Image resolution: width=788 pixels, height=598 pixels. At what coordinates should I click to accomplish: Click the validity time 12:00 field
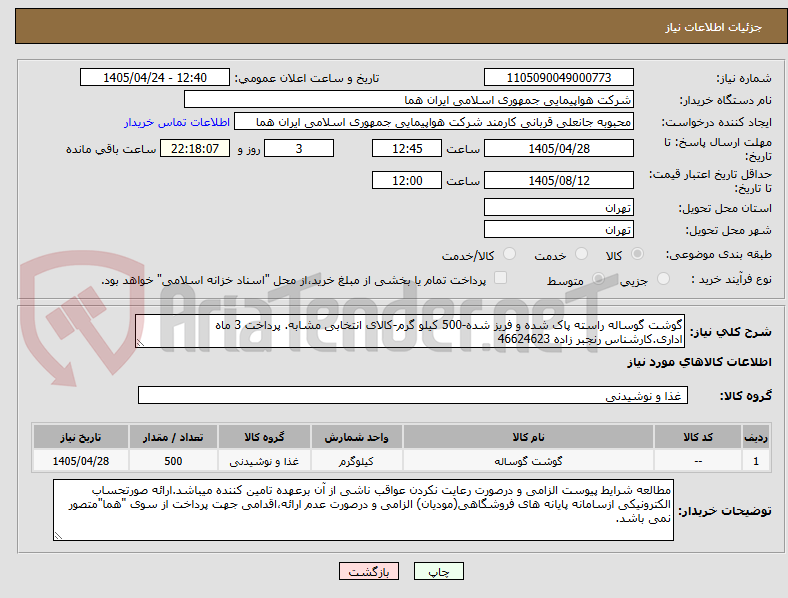407,180
